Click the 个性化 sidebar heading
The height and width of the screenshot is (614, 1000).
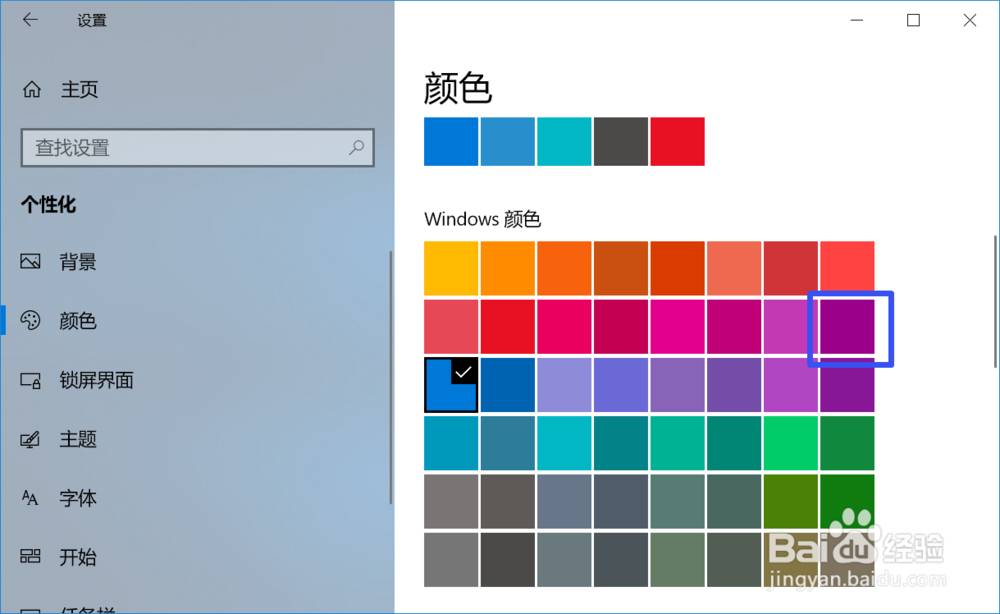pyautogui.click(x=48, y=205)
